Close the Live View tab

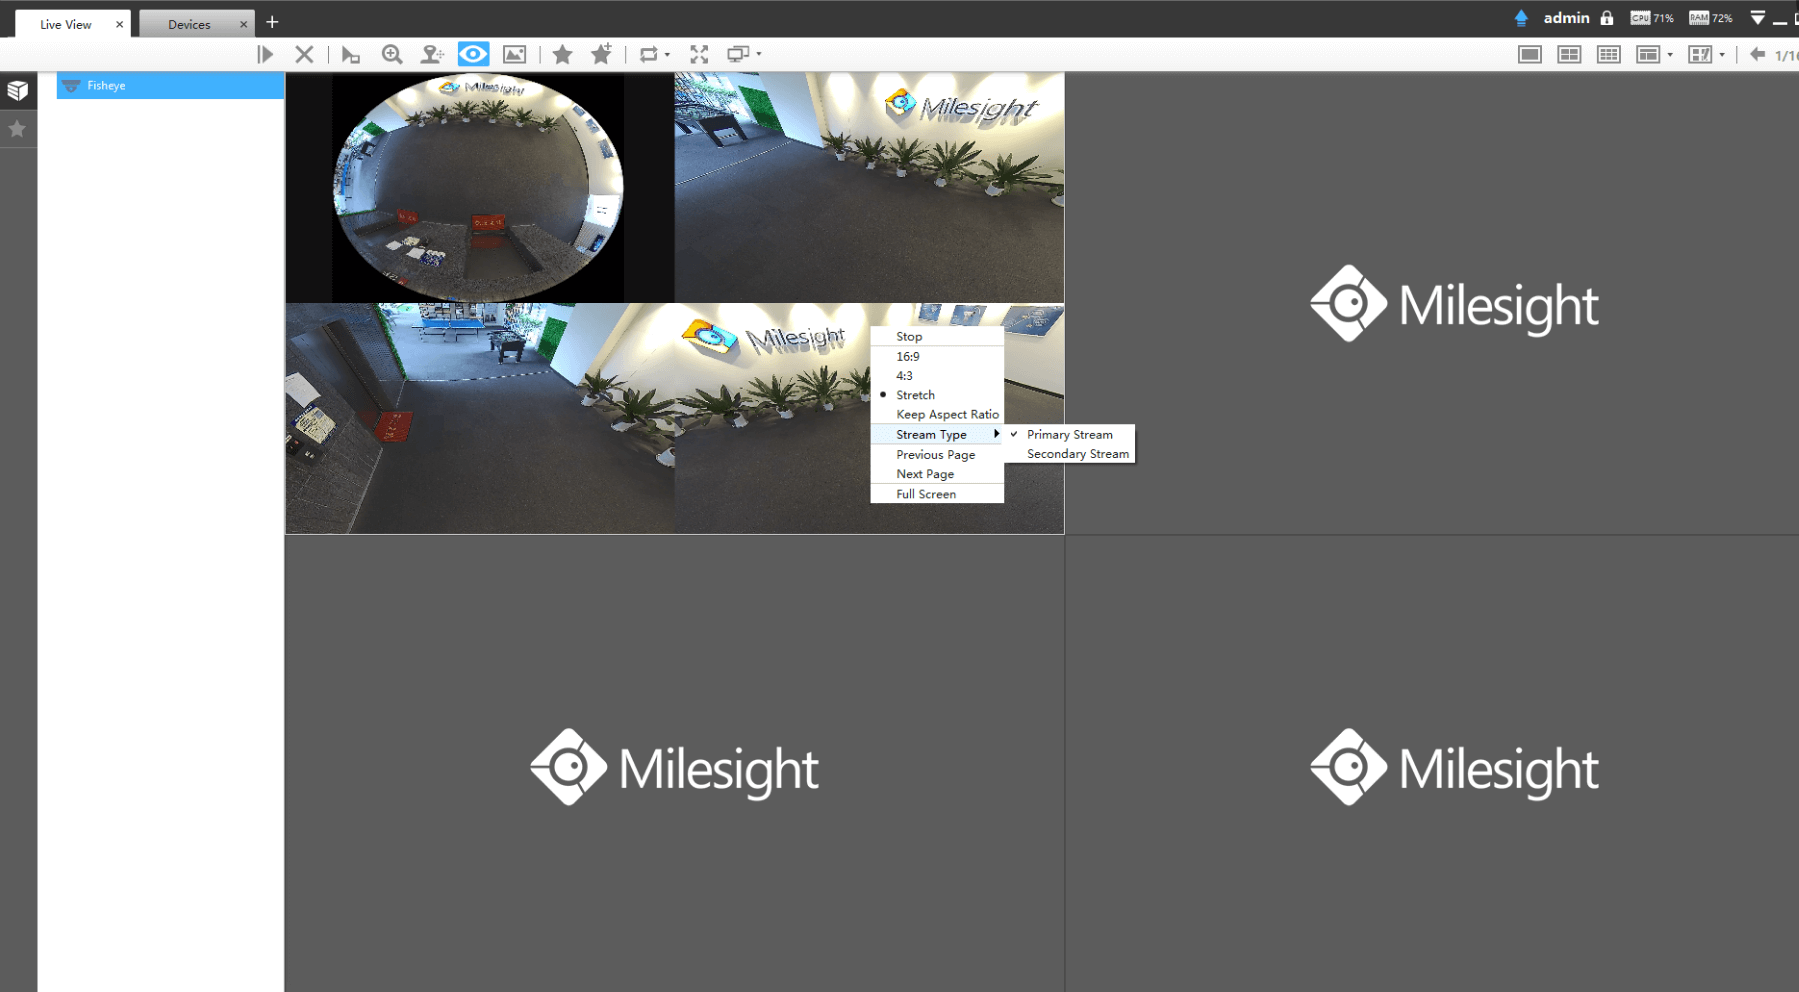point(120,24)
